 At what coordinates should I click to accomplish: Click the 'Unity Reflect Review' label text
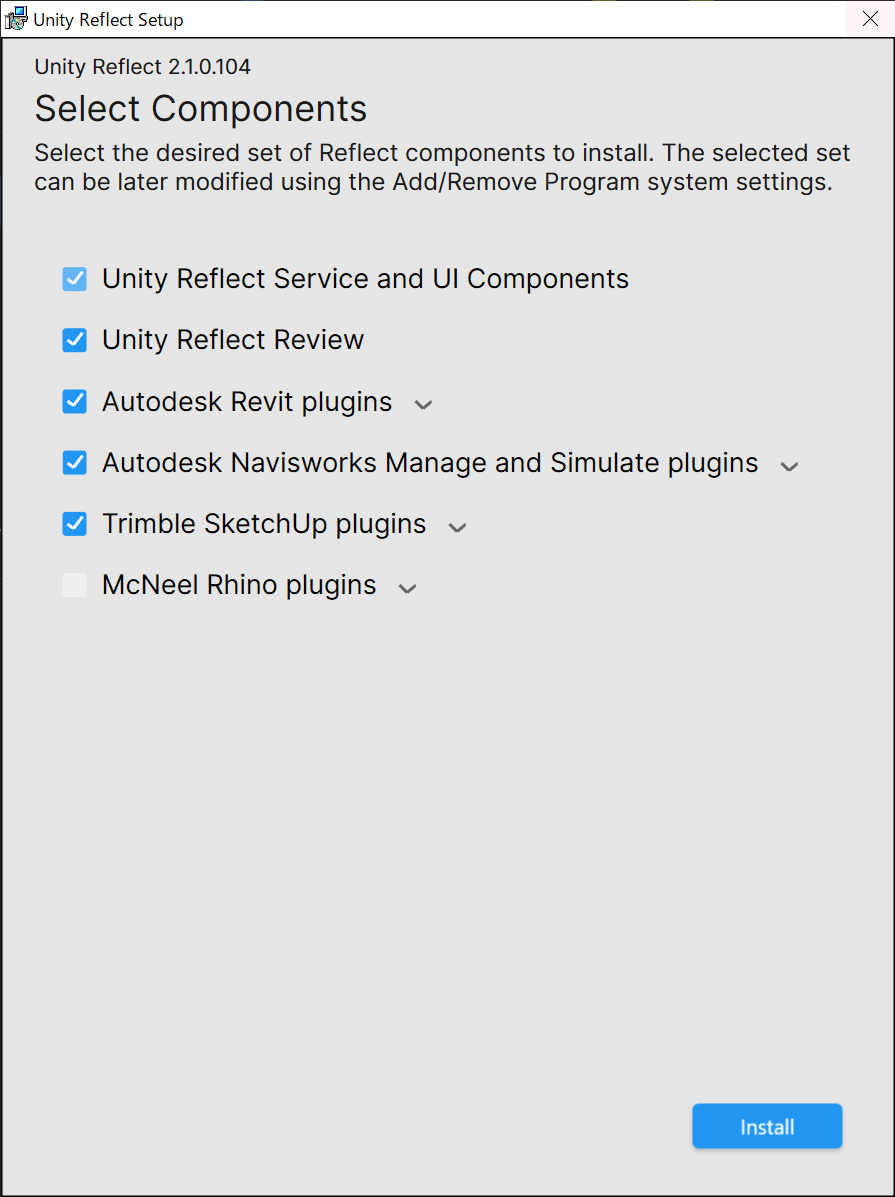pos(233,340)
